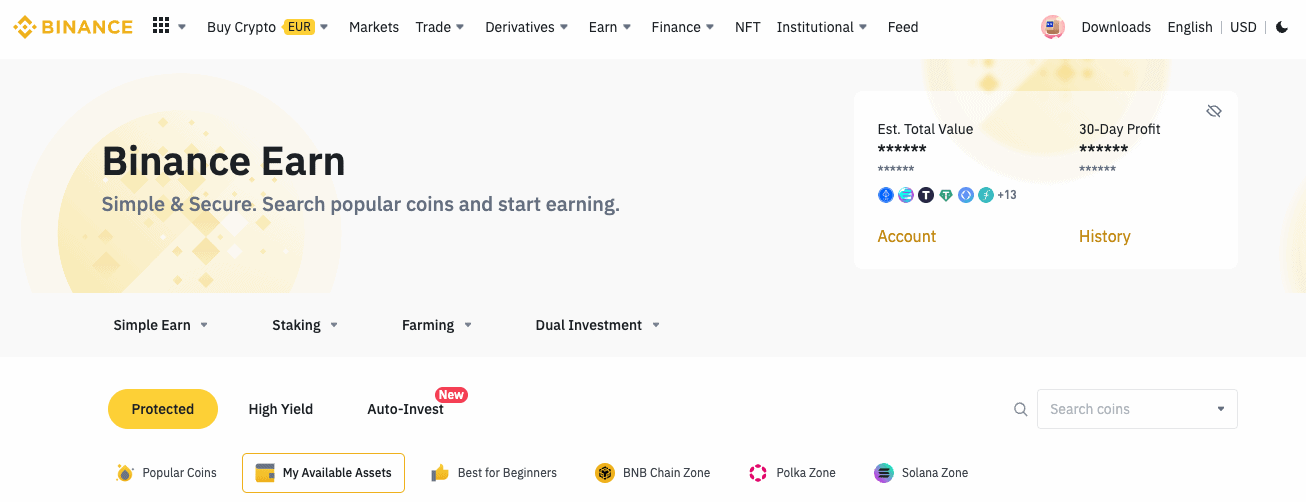Switch to the High Yield tab
This screenshot has width=1306, height=502.
point(281,409)
